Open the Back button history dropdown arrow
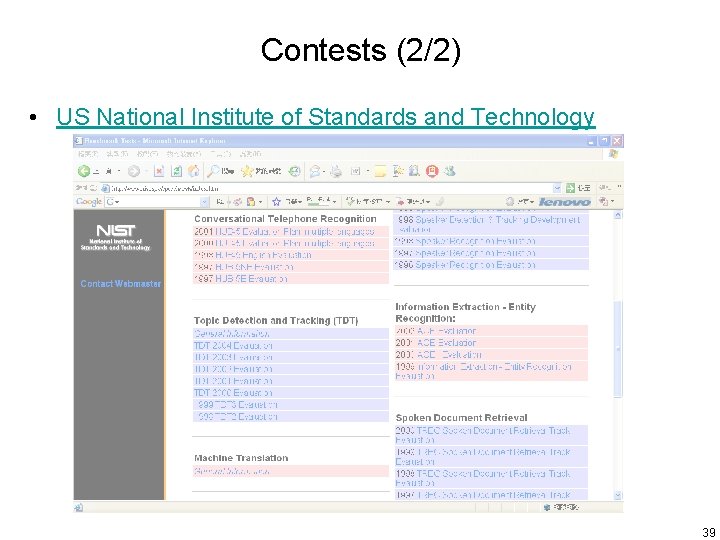This screenshot has width=720, height=540. tap(119, 171)
